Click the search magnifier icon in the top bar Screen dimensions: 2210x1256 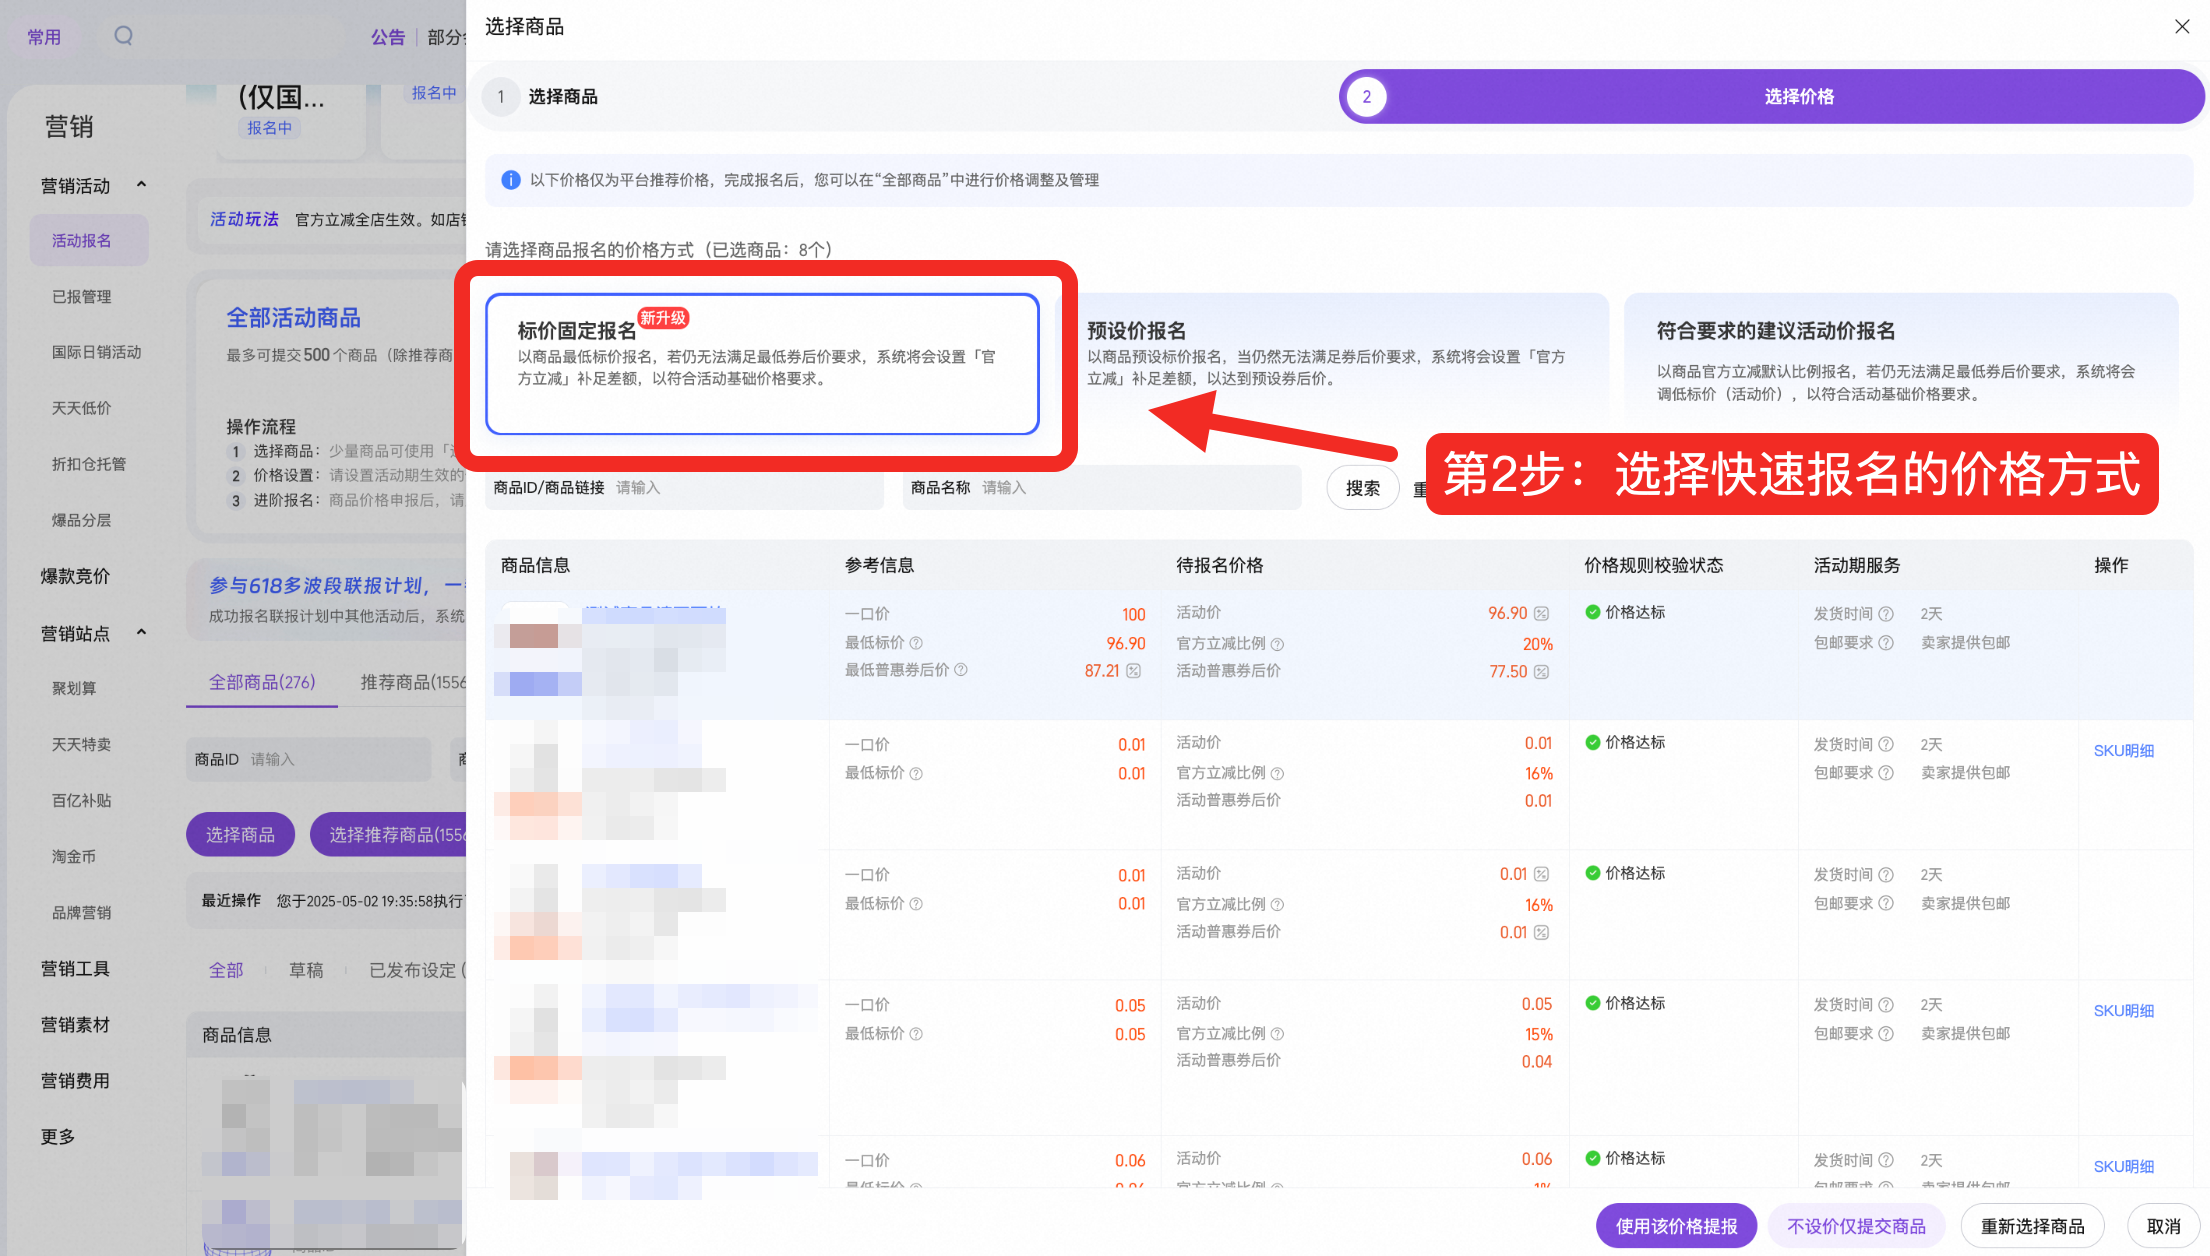(x=123, y=36)
